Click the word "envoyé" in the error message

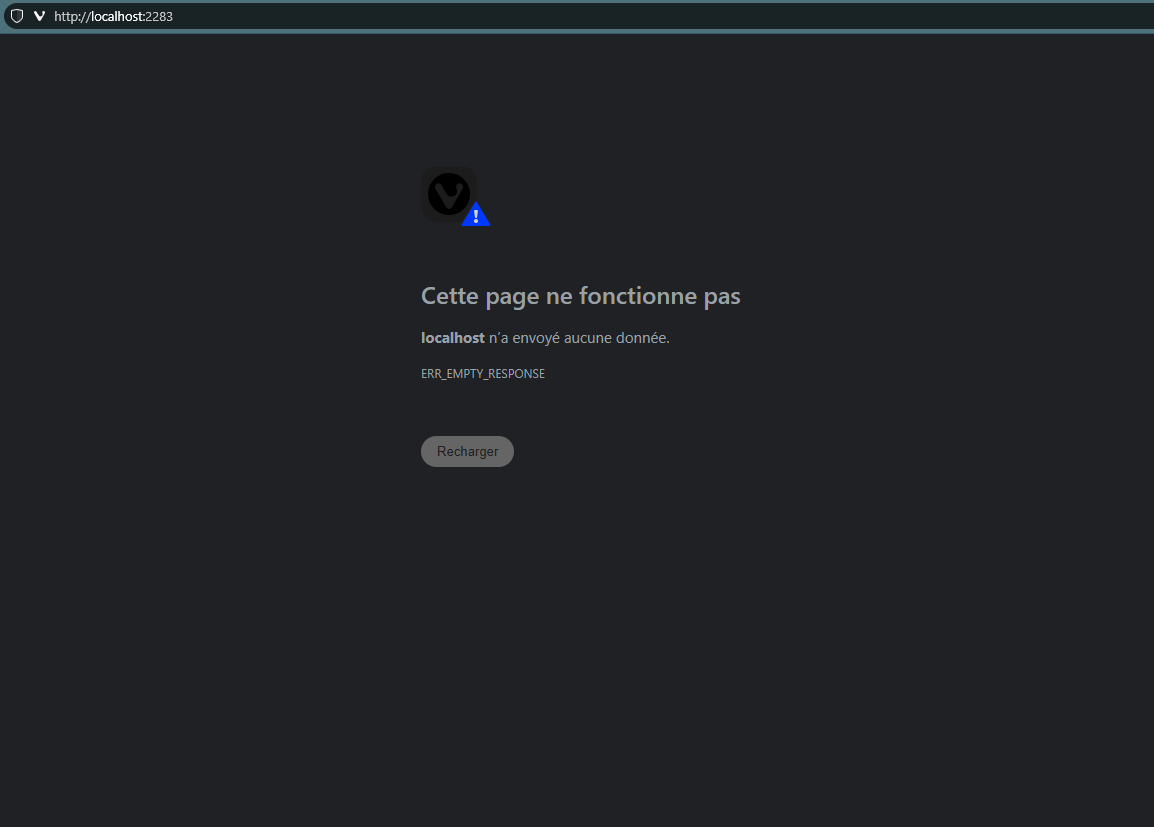tap(535, 338)
